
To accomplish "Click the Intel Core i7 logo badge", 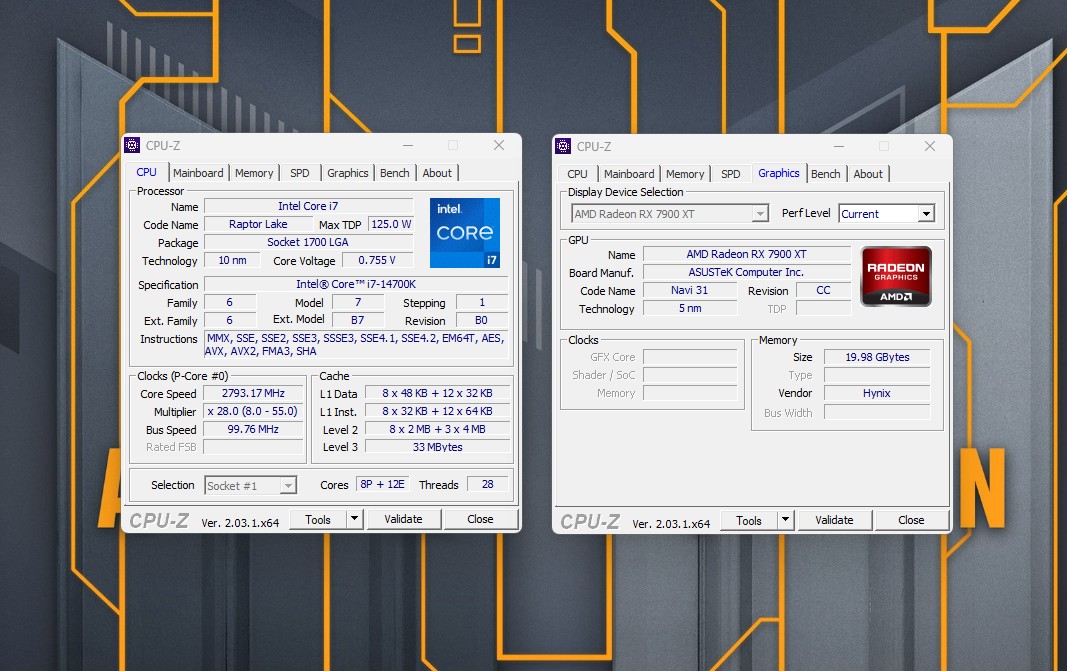I will pos(465,233).
